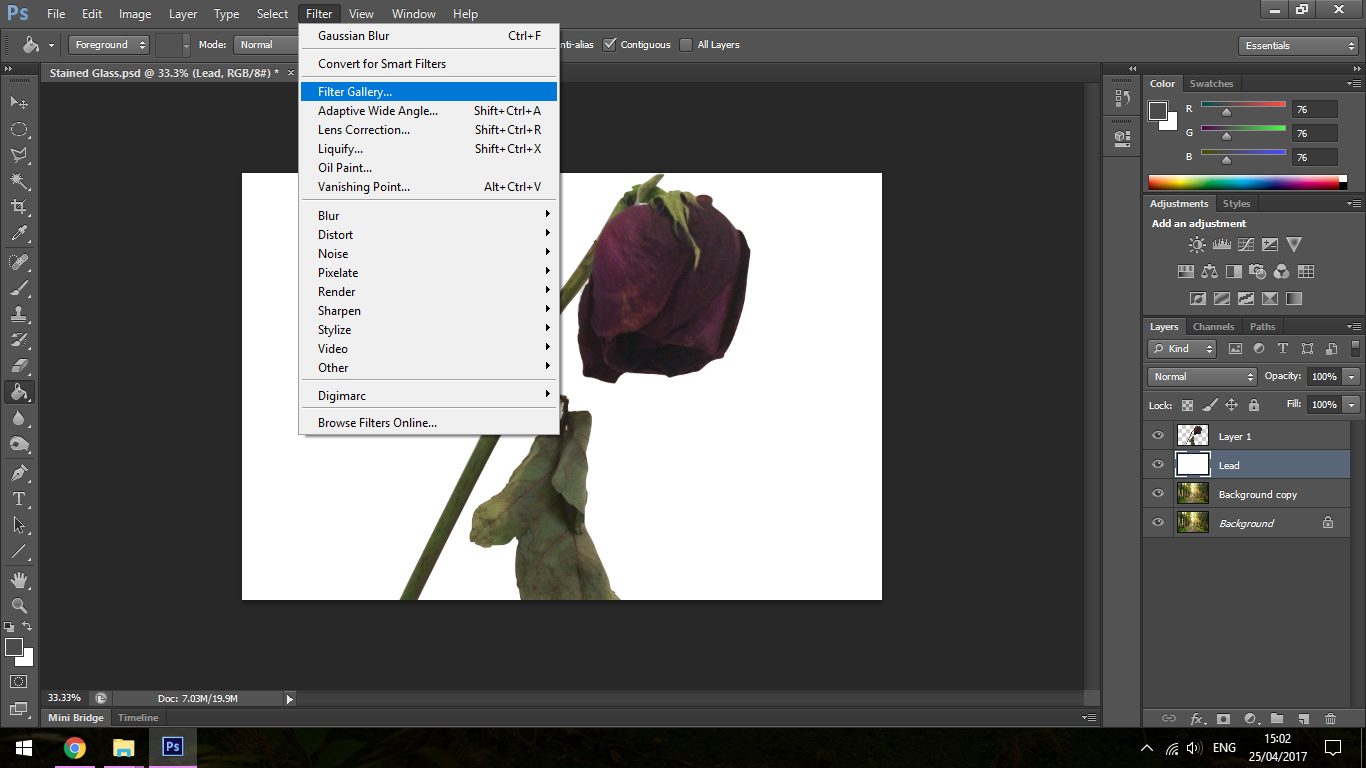The height and width of the screenshot is (768, 1366).
Task: Choose the Polygonal Lasso tool
Action: click(19, 155)
